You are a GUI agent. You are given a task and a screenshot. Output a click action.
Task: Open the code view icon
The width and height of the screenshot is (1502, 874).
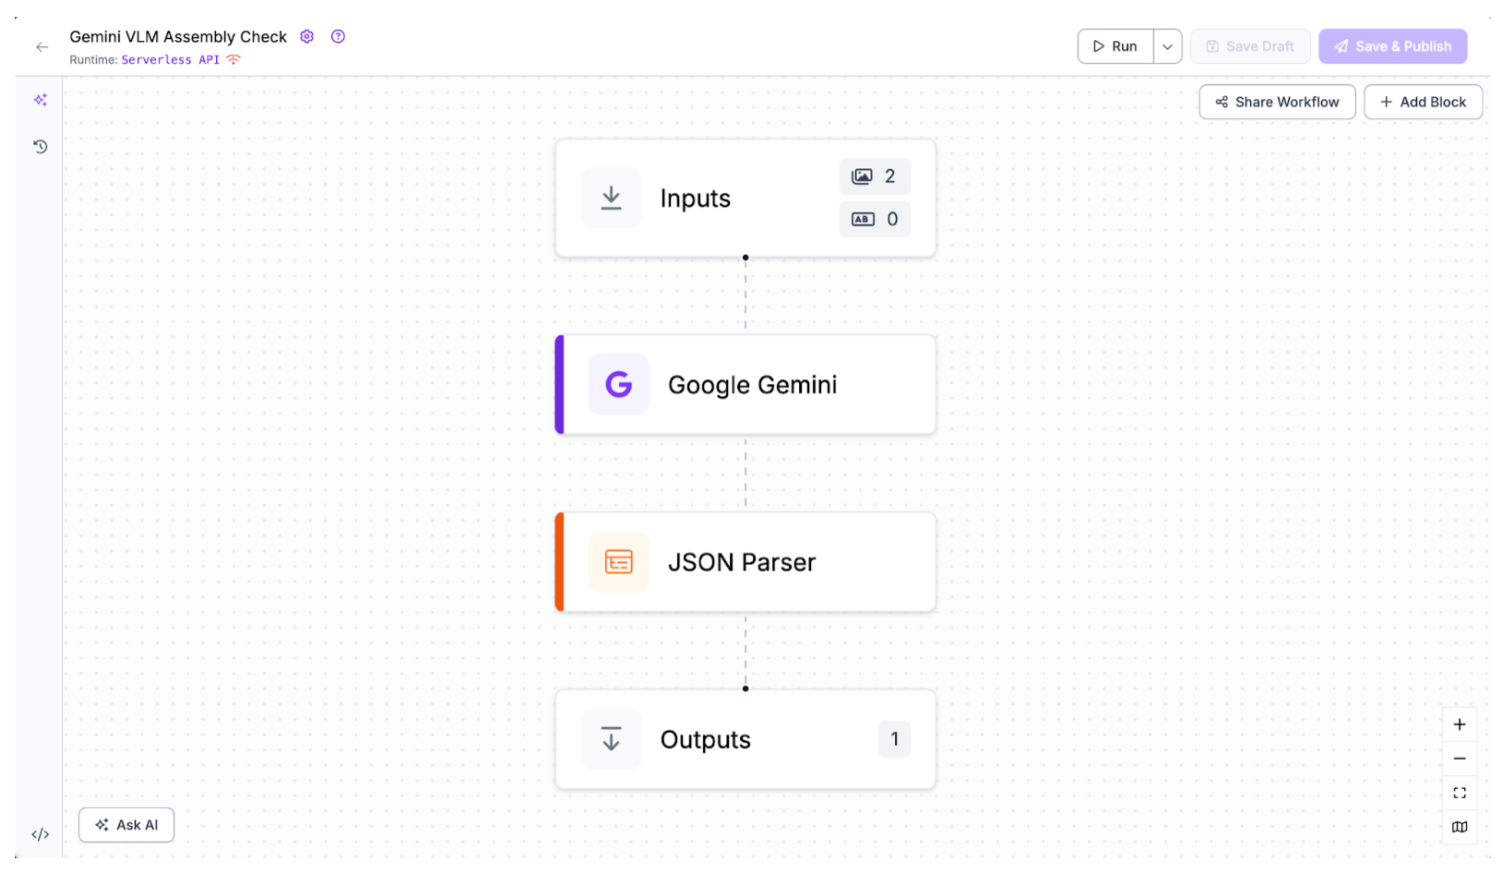point(40,834)
